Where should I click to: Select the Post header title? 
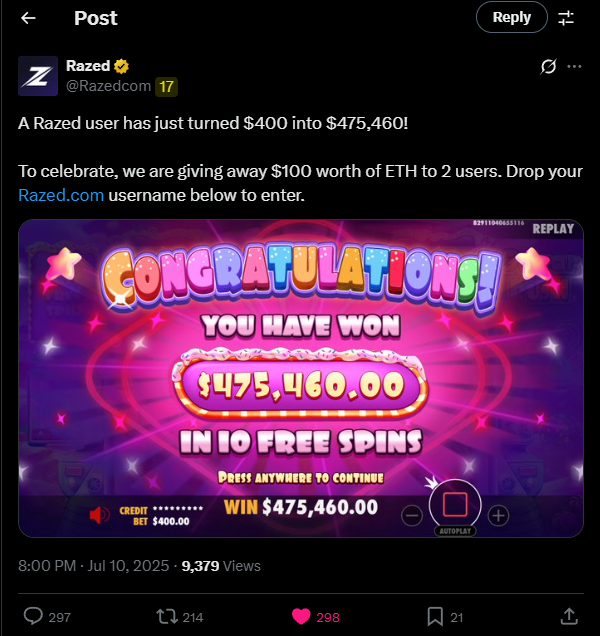96,18
